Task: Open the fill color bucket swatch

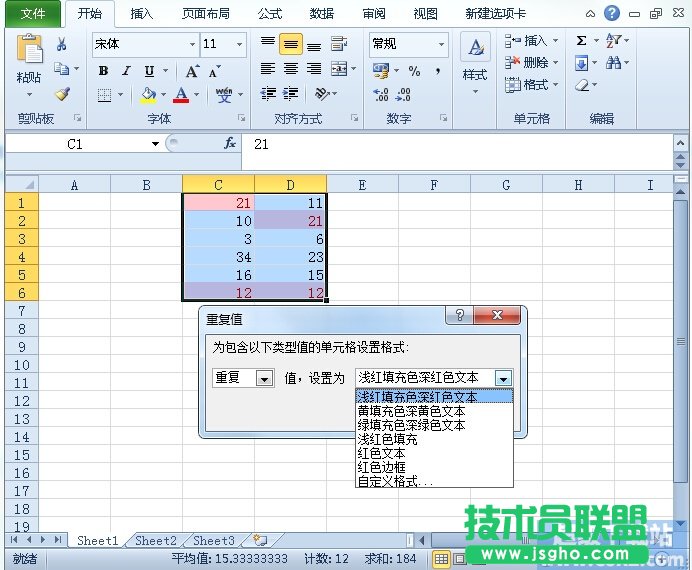Action: [149, 95]
